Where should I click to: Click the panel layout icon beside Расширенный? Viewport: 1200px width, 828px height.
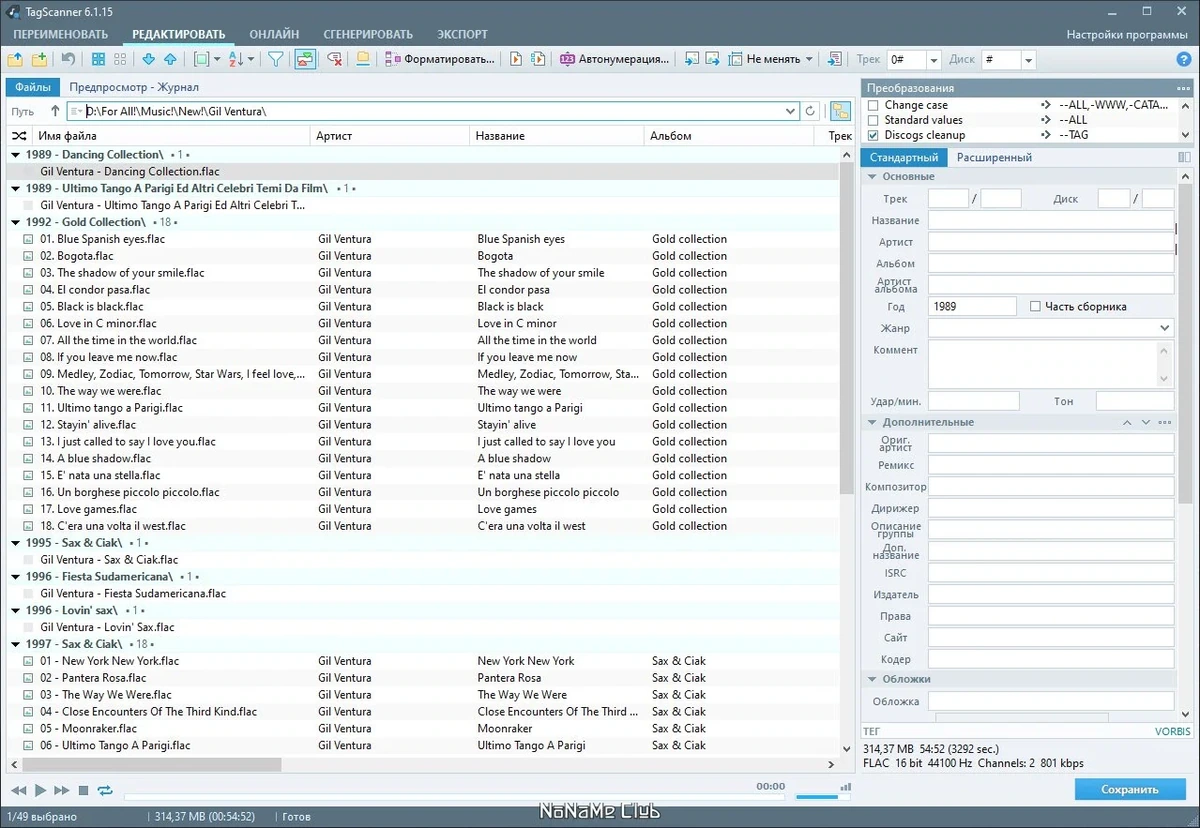click(1185, 157)
